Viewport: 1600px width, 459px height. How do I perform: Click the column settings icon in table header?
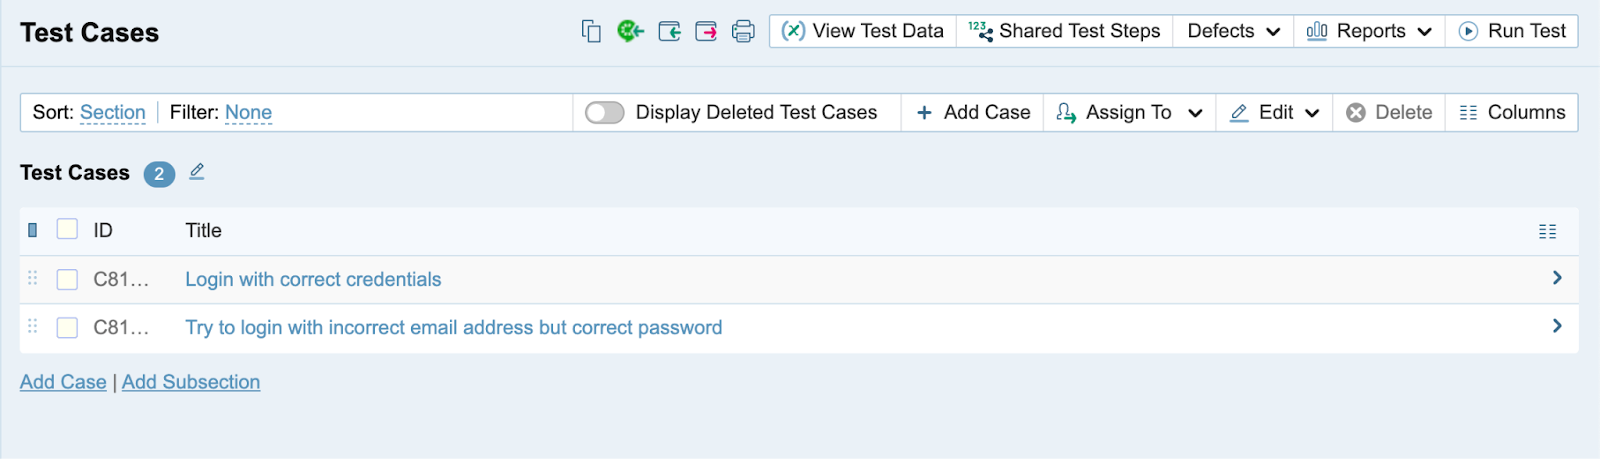pyautogui.click(x=1547, y=232)
